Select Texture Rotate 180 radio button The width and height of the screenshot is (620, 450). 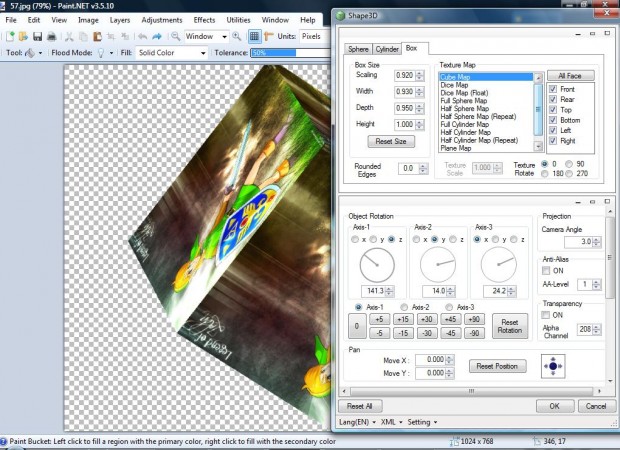545,173
